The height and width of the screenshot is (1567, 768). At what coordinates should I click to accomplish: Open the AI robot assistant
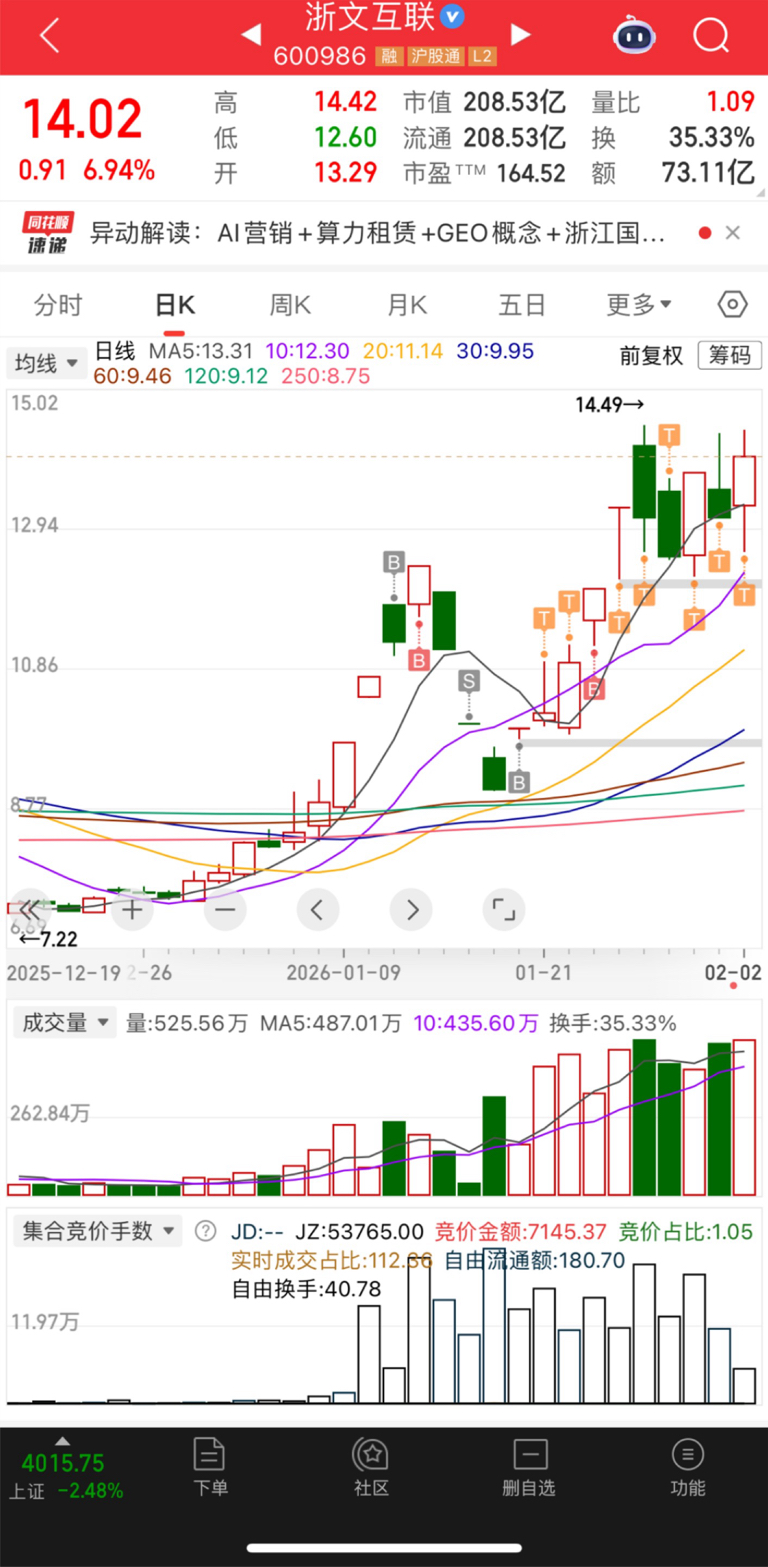tap(634, 36)
